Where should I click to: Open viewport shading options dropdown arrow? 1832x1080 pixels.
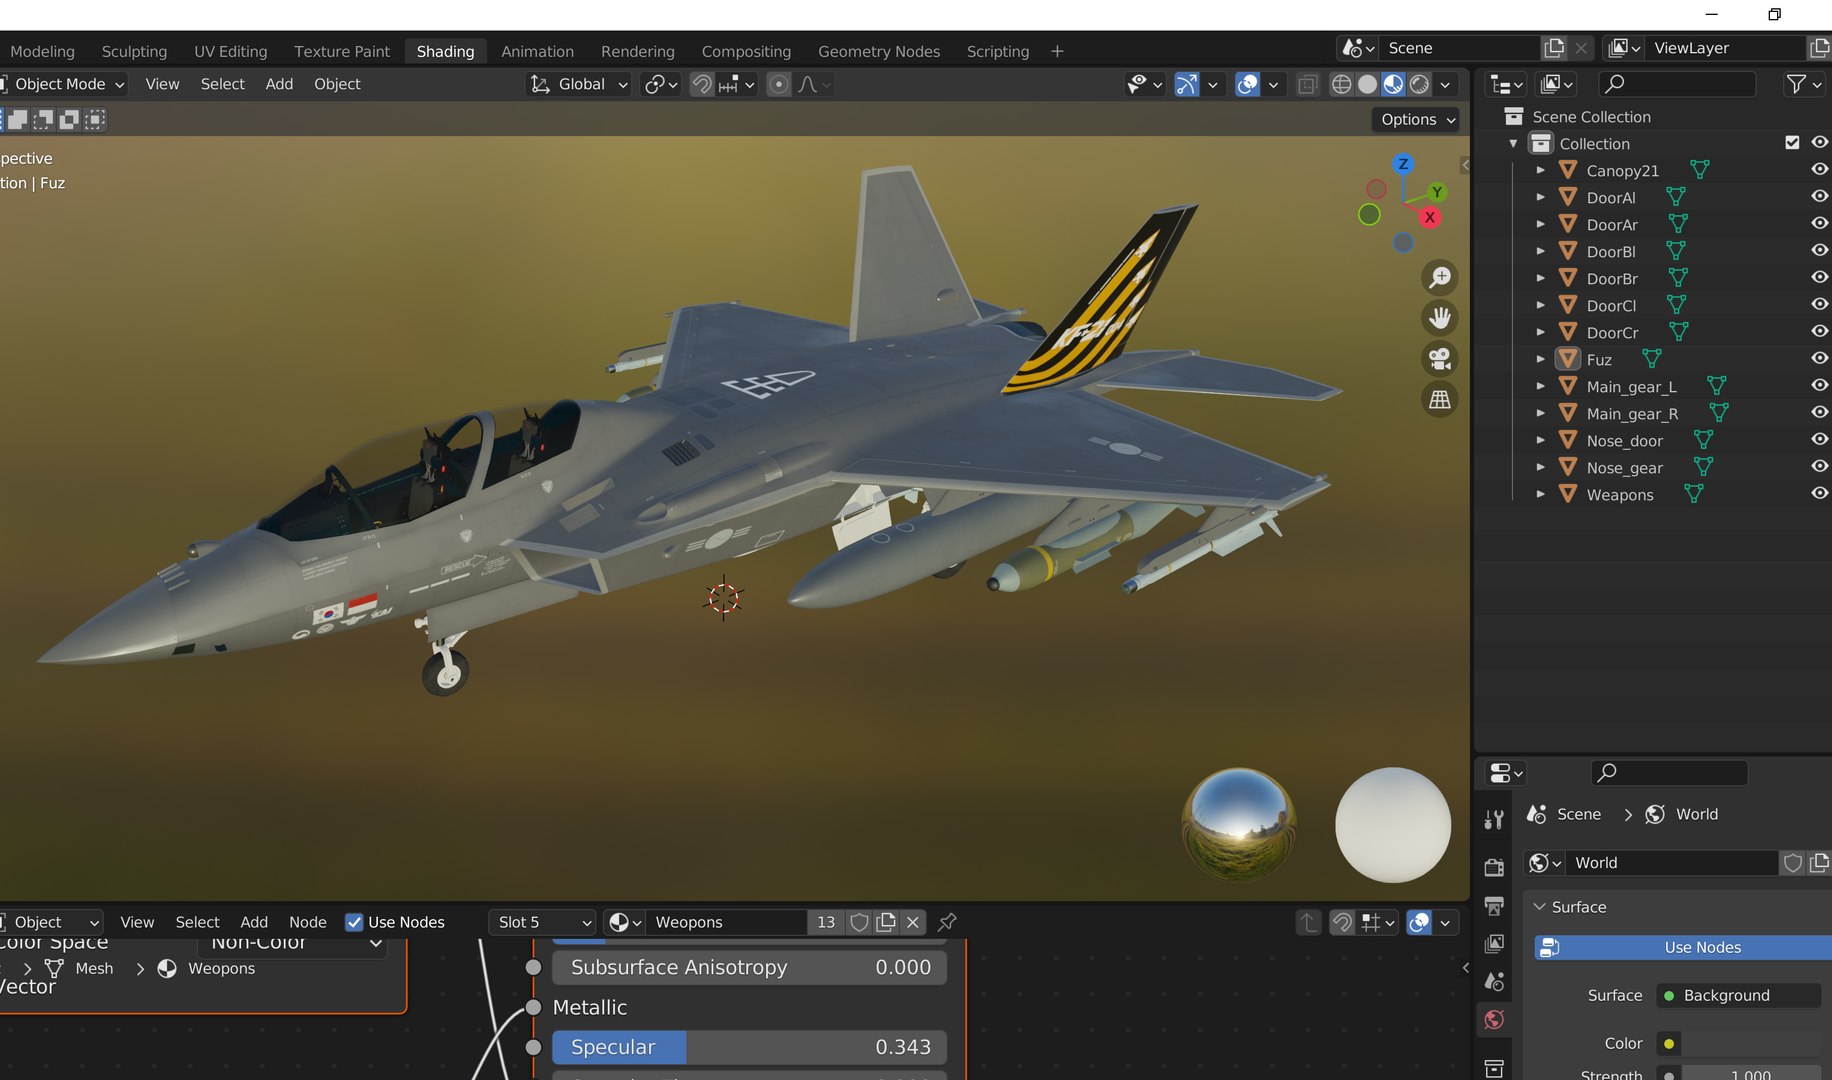[1446, 85]
